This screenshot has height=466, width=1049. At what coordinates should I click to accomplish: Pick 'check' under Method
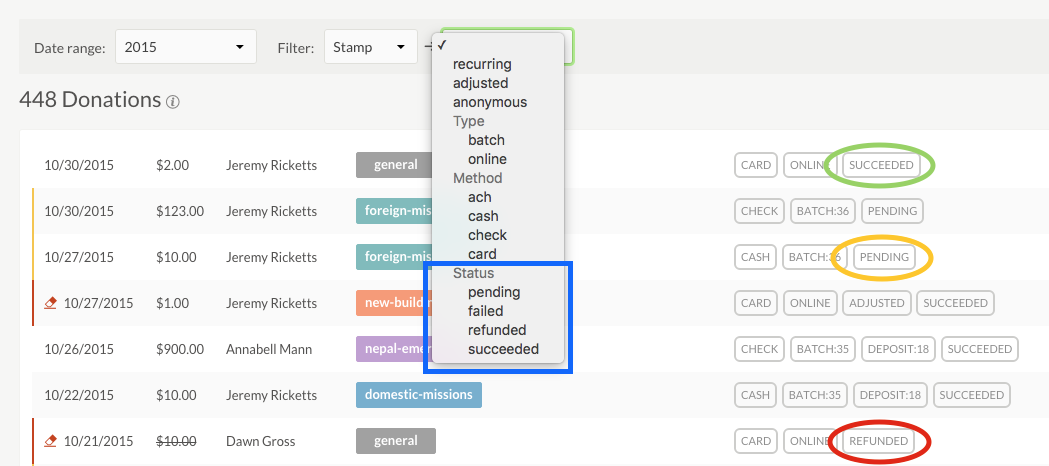pyautogui.click(x=487, y=235)
